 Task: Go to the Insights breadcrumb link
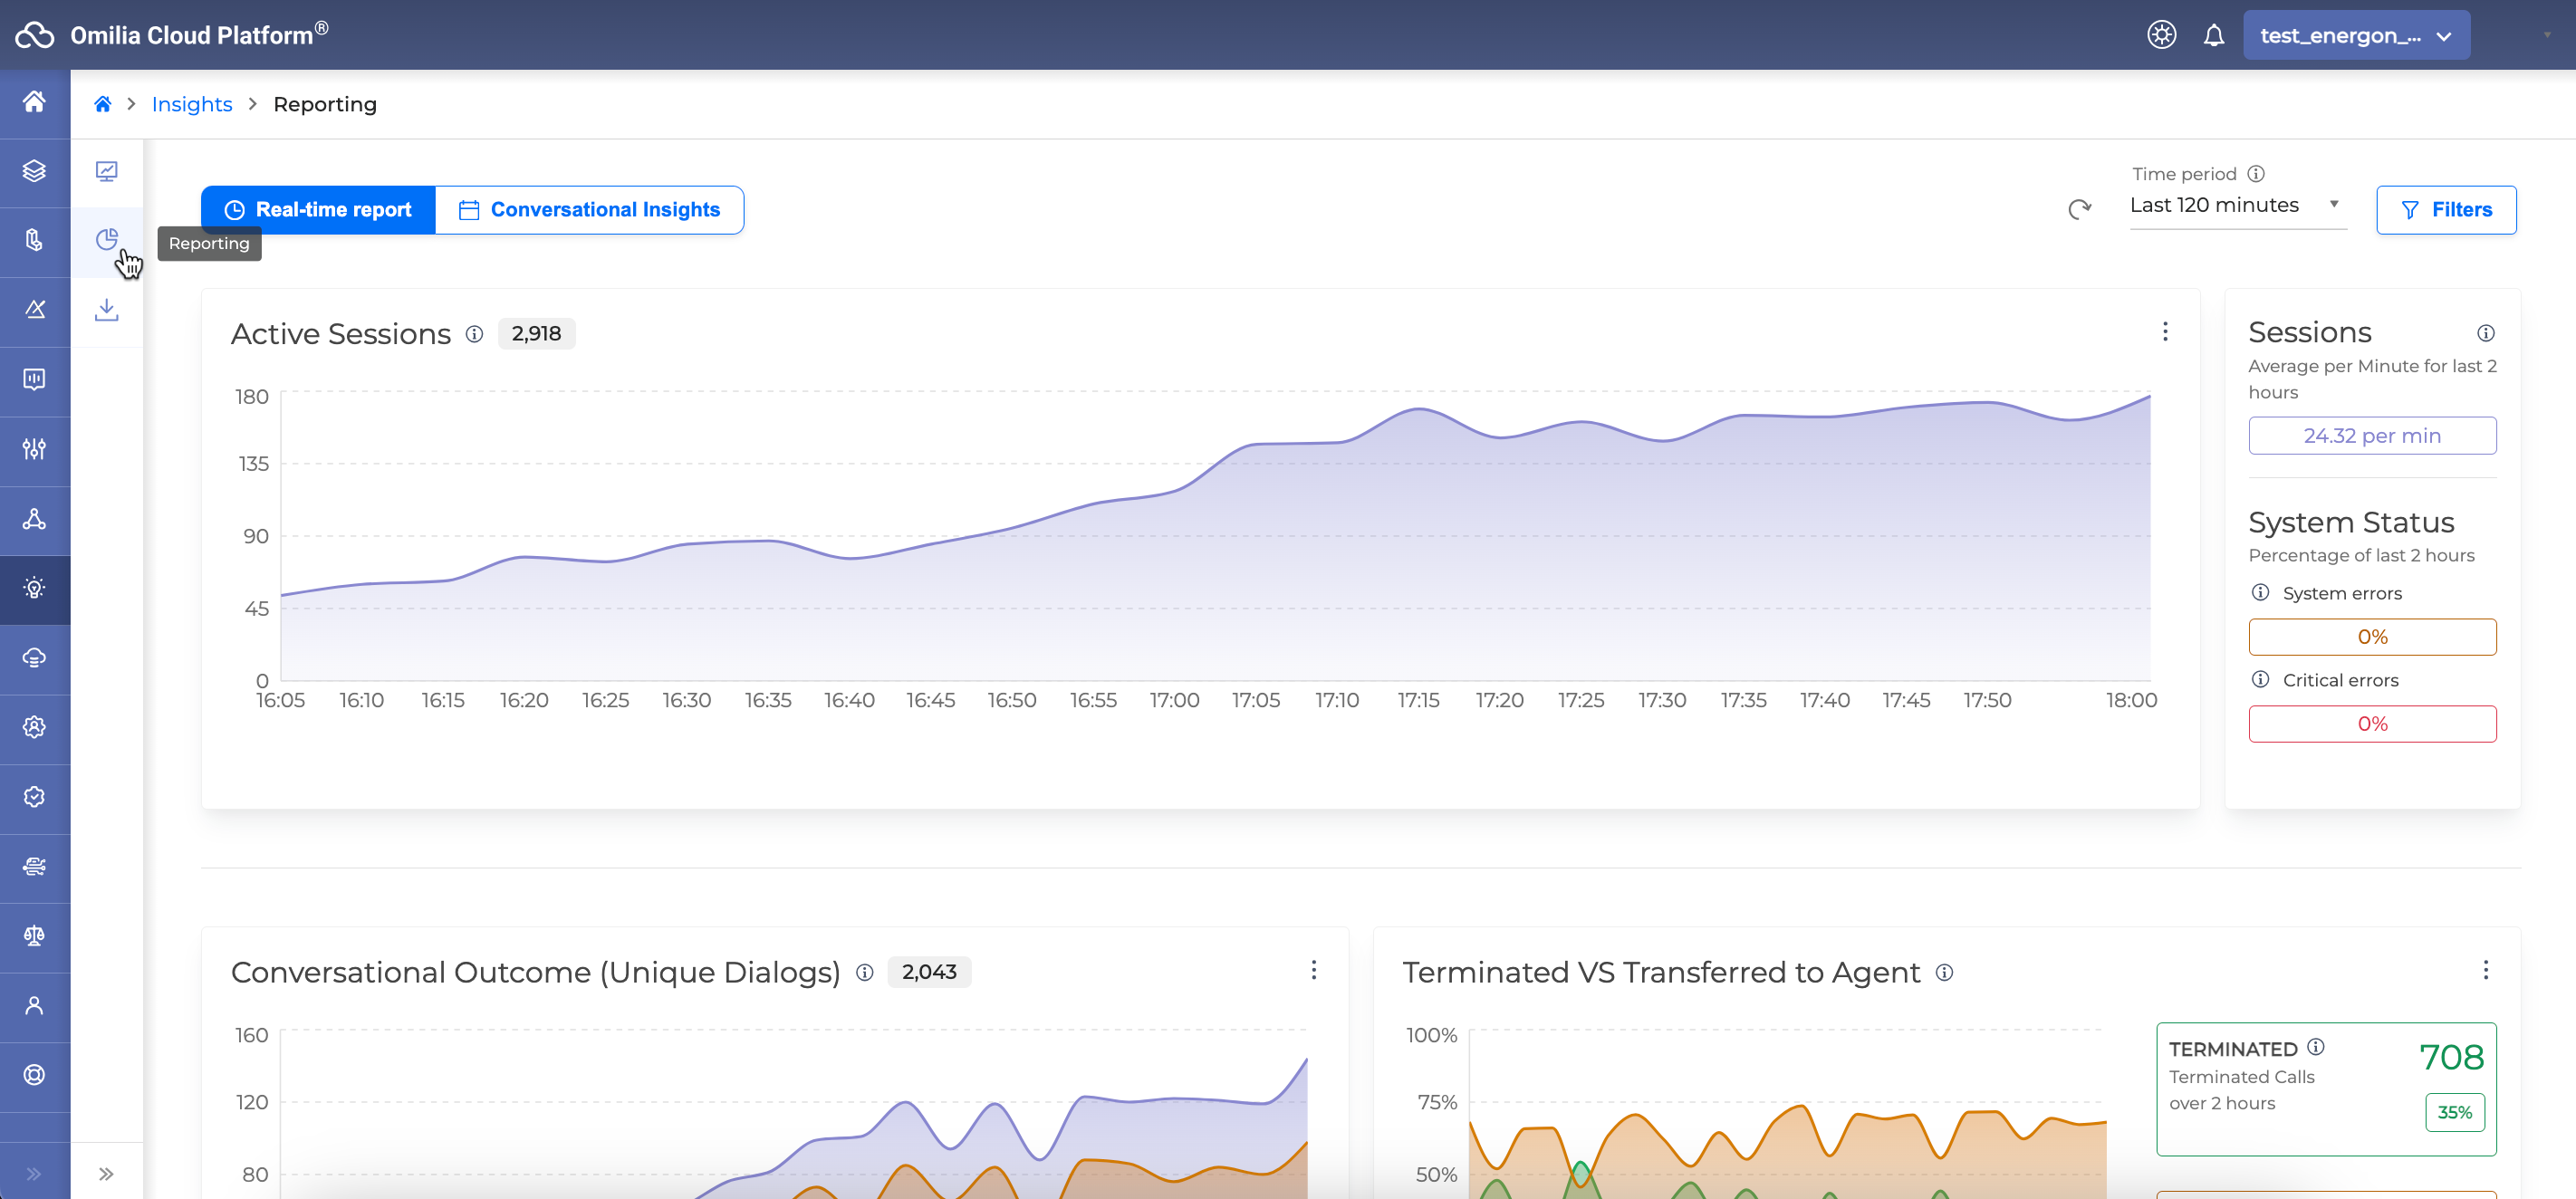coord(191,104)
